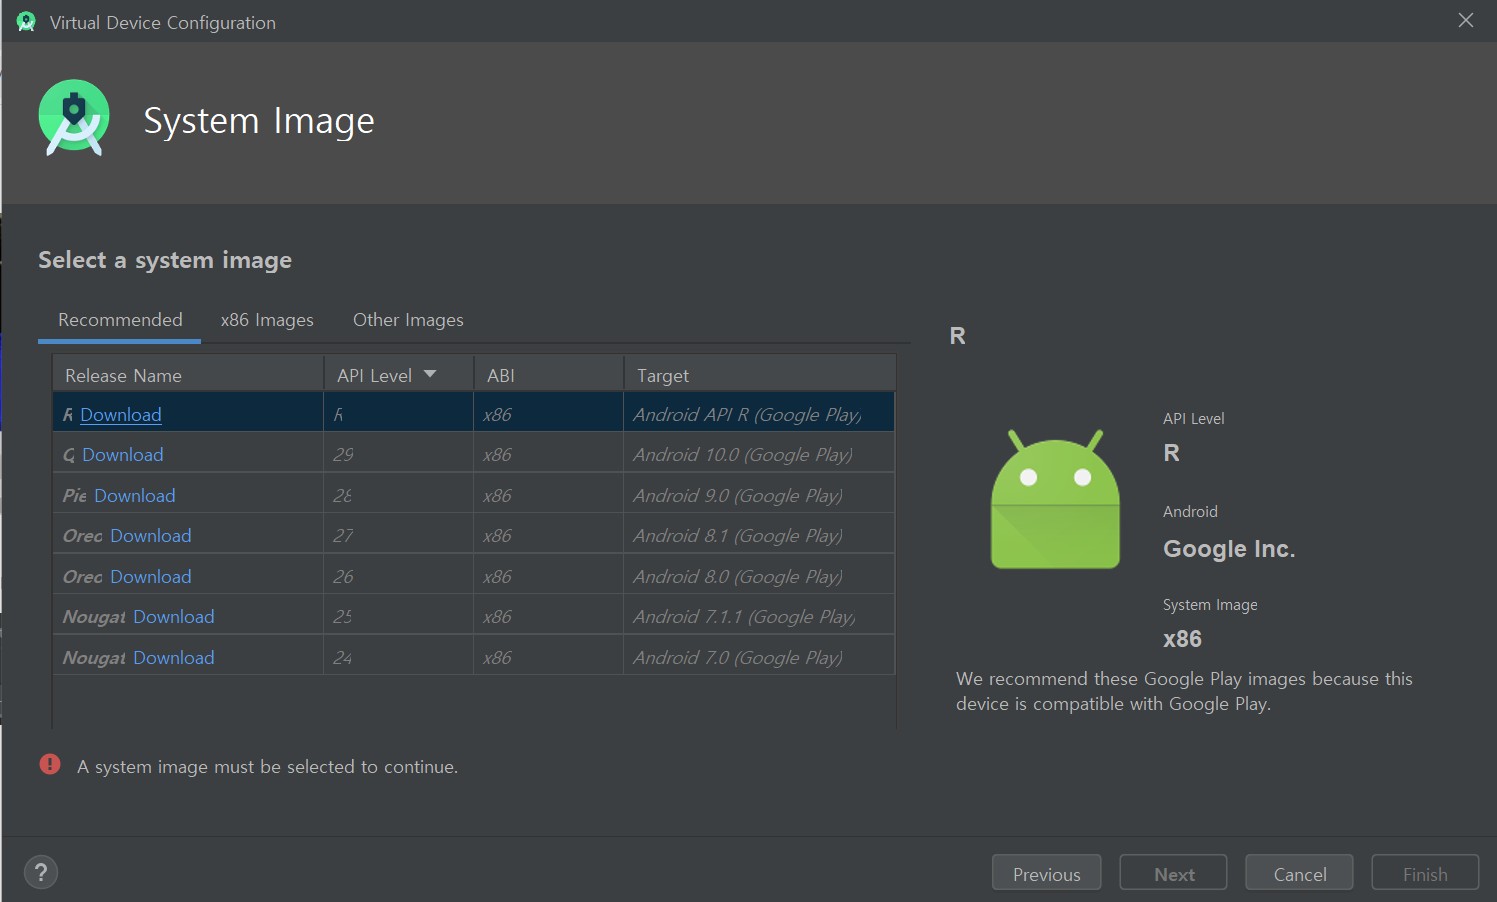1497x902 pixels.
Task: Download the Nougat API 24 image
Action: pos(174,658)
